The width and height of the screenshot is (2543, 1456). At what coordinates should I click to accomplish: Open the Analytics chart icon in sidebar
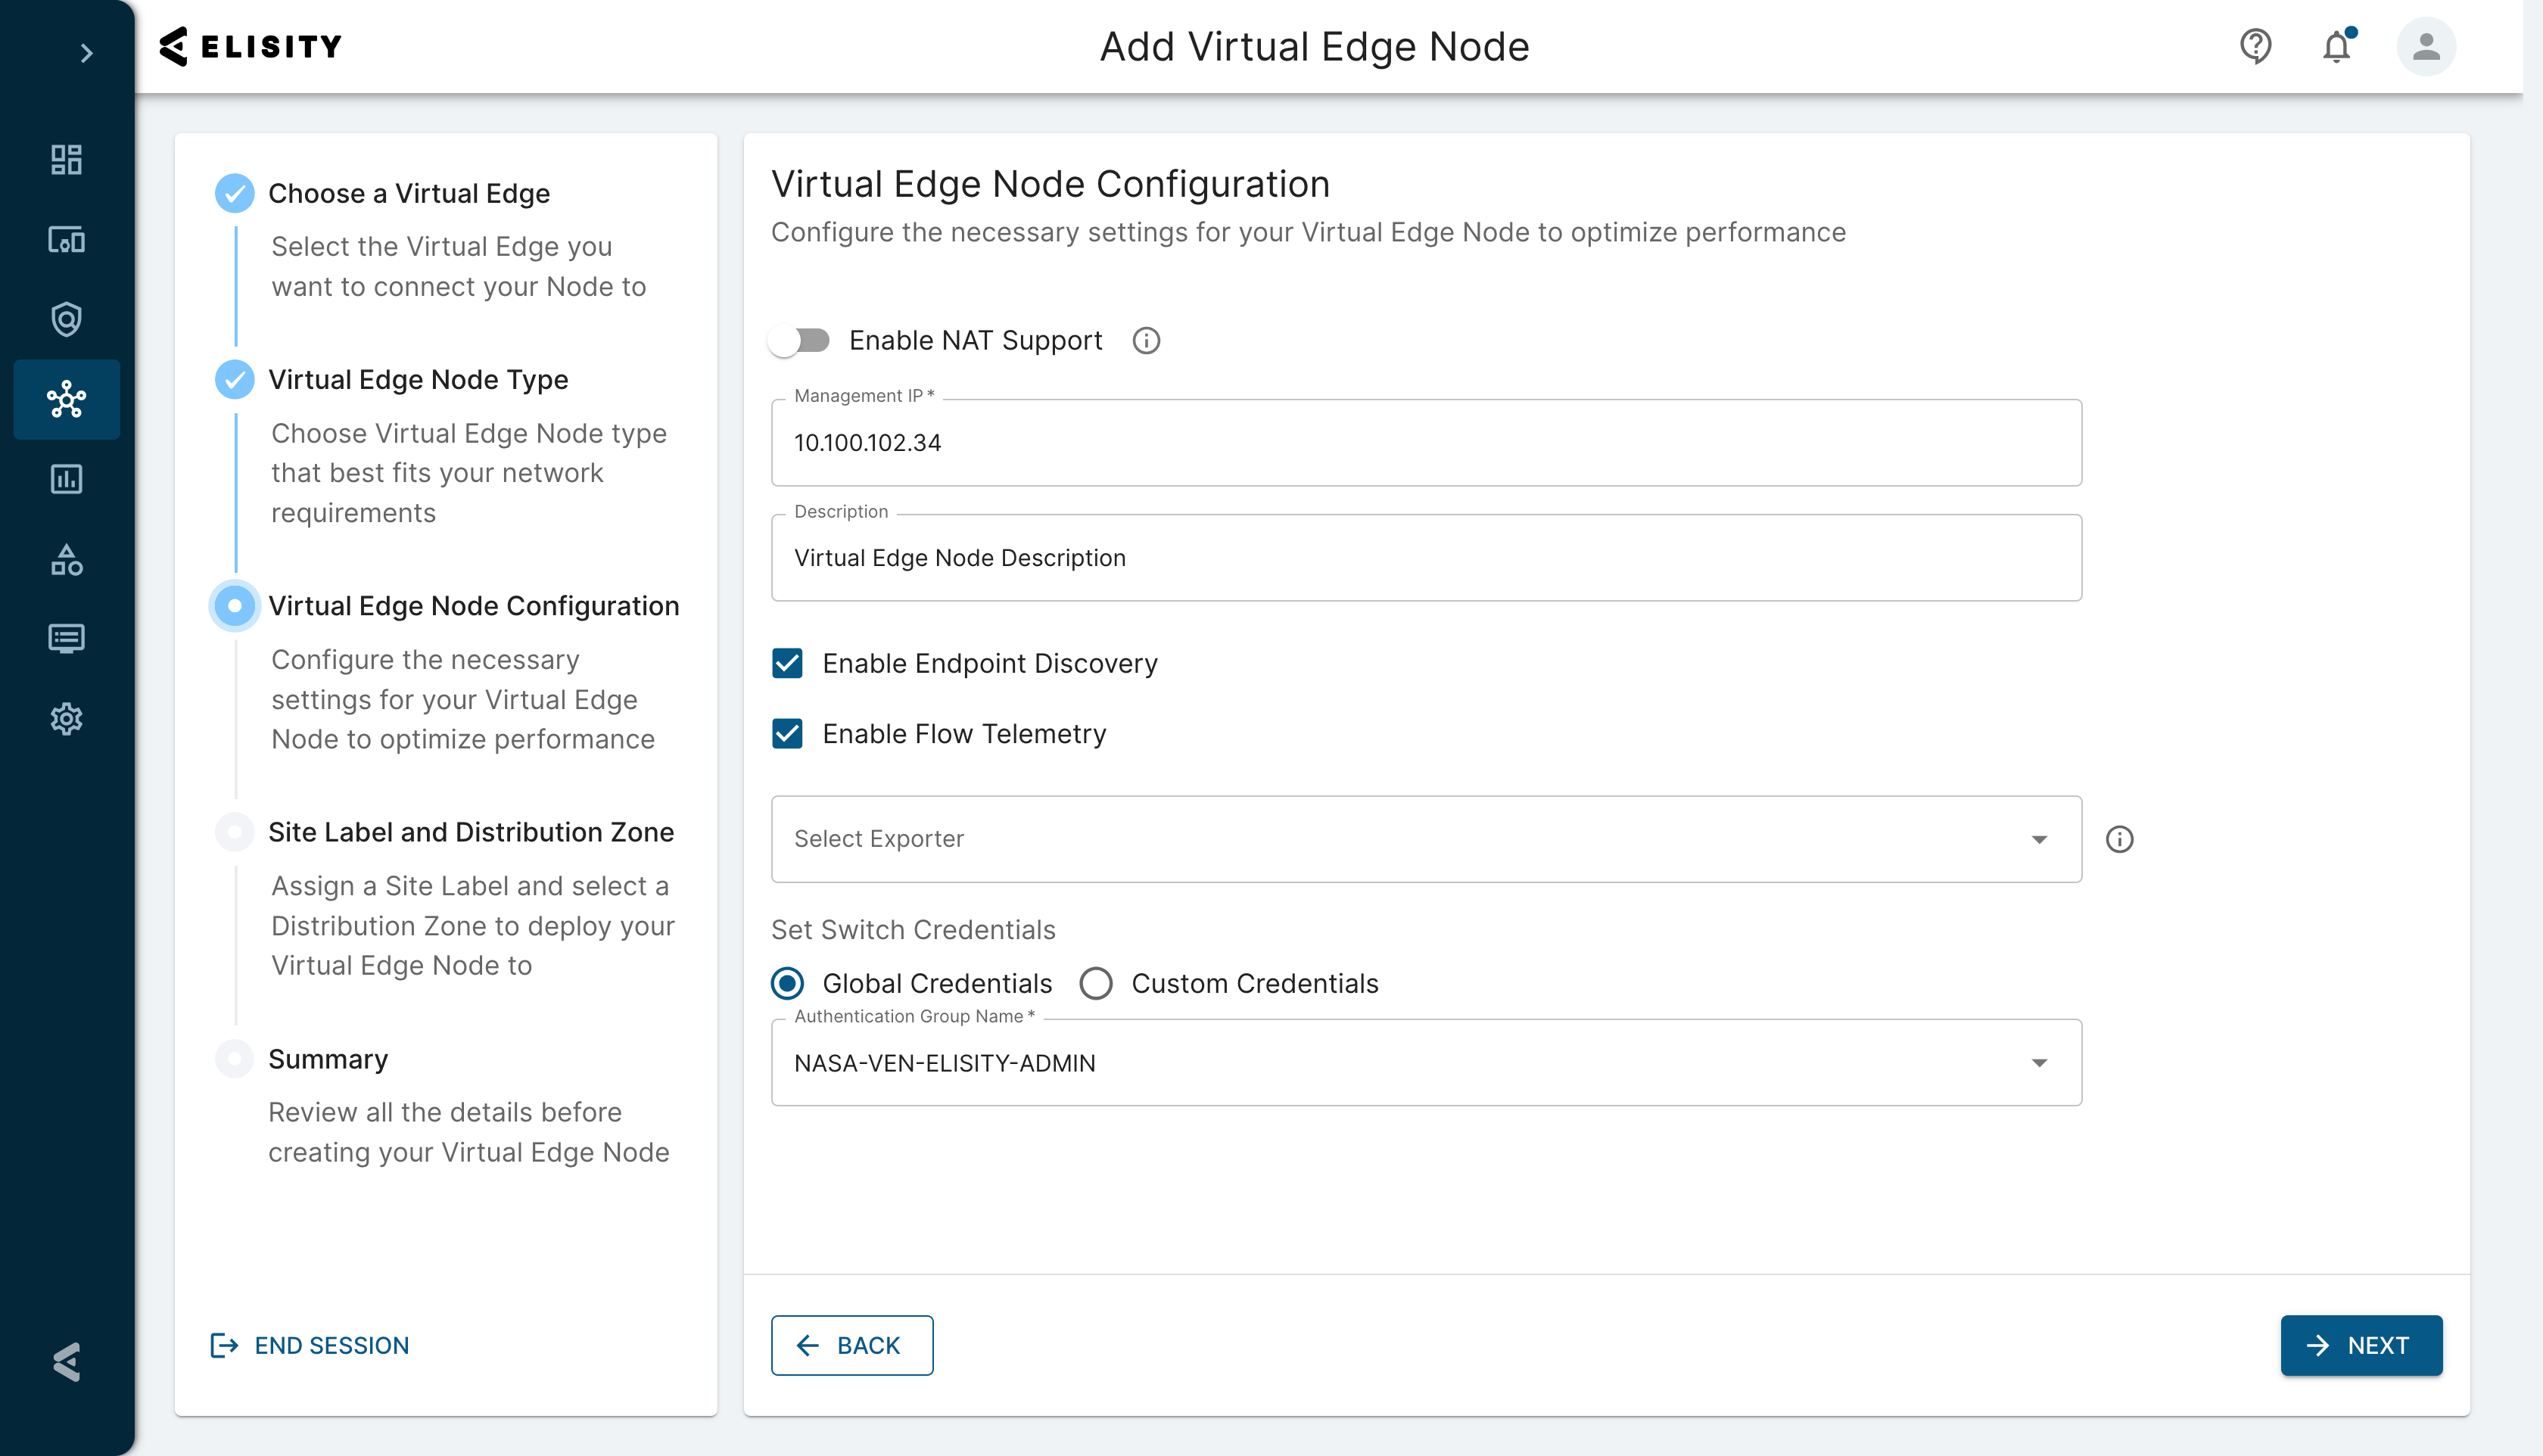tap(66, 479)
